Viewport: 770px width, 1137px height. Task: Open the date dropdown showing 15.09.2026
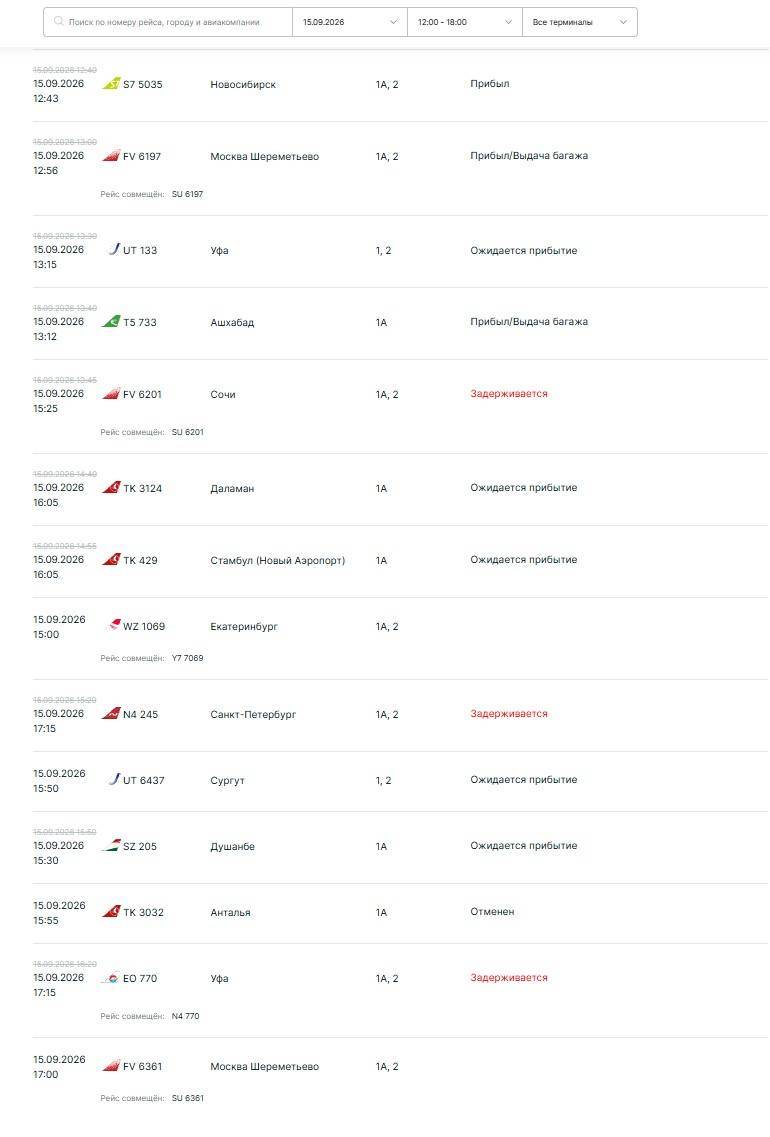[350, 22]
